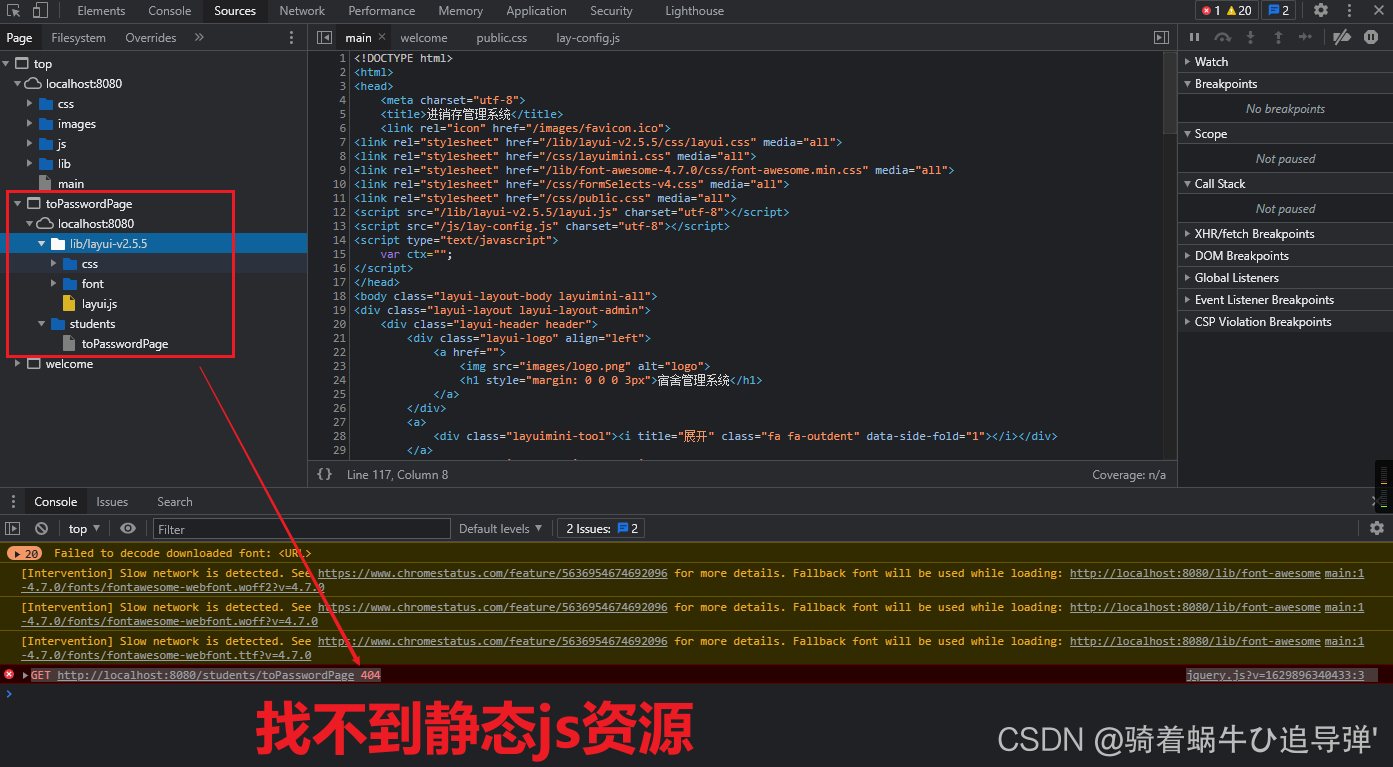Open the Application tab
Screen dimensions: 1393x767
click(536, 11)
